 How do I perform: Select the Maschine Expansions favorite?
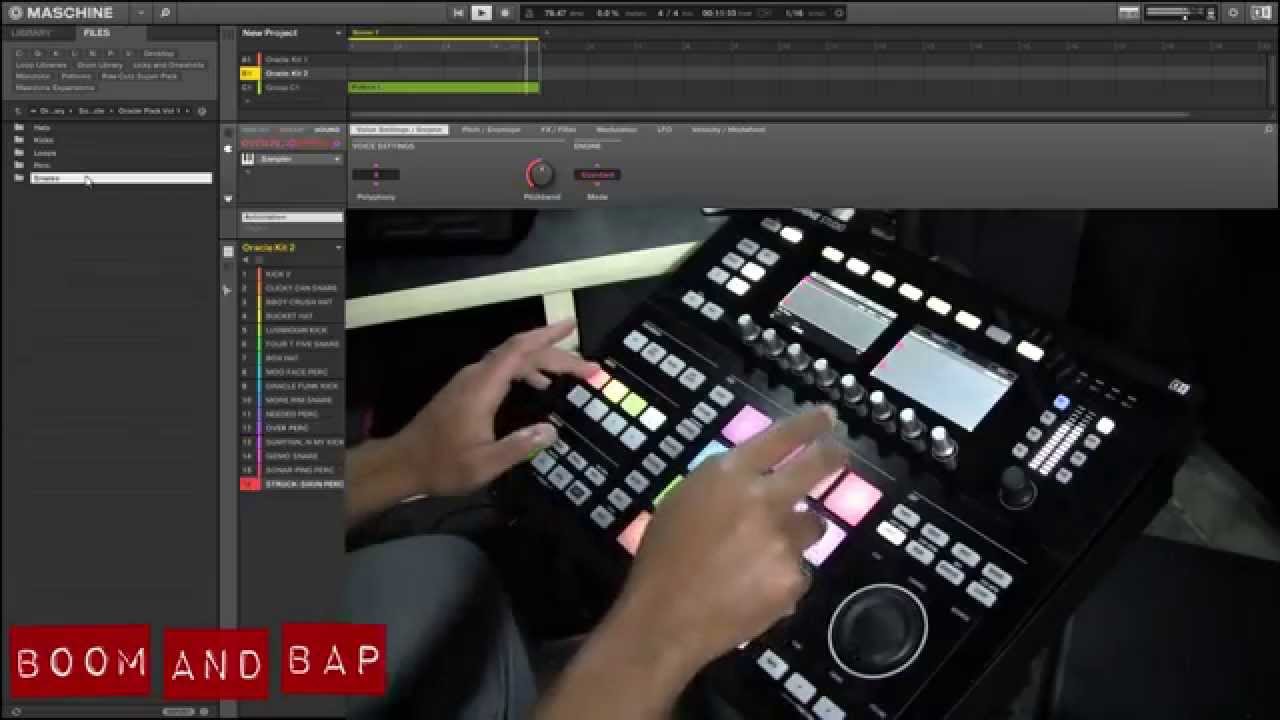(x=55, y=87)
